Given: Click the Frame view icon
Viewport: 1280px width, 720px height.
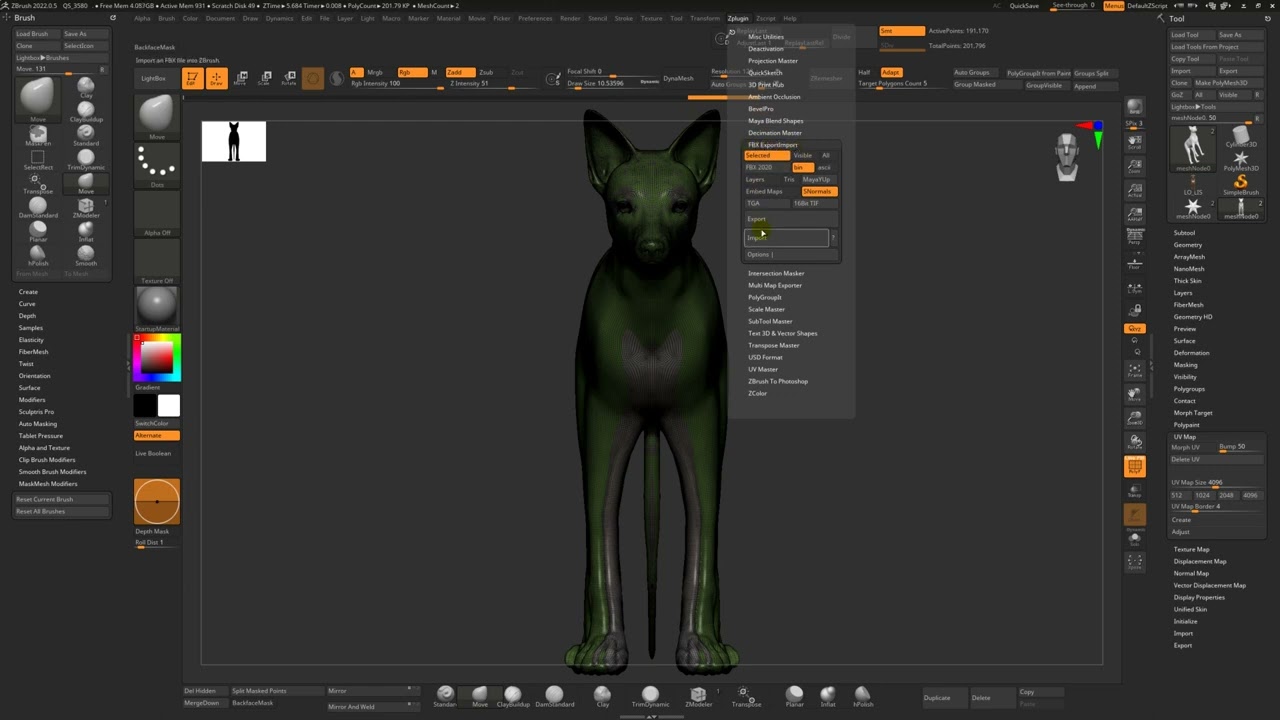Looking at the screenshot, I should 1135,370.
